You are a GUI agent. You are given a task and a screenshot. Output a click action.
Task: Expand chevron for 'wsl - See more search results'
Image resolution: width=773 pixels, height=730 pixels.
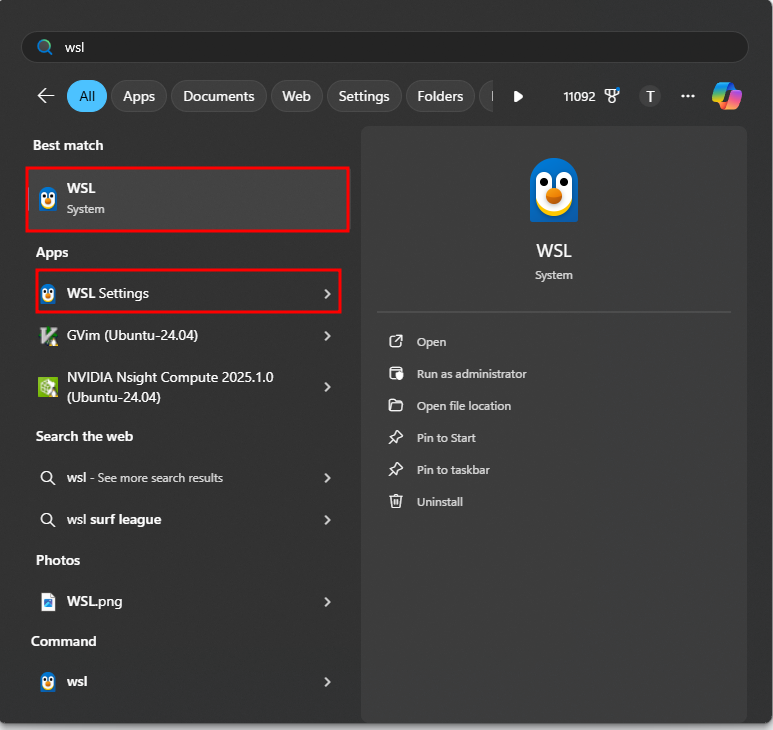[x=327, y=478]
